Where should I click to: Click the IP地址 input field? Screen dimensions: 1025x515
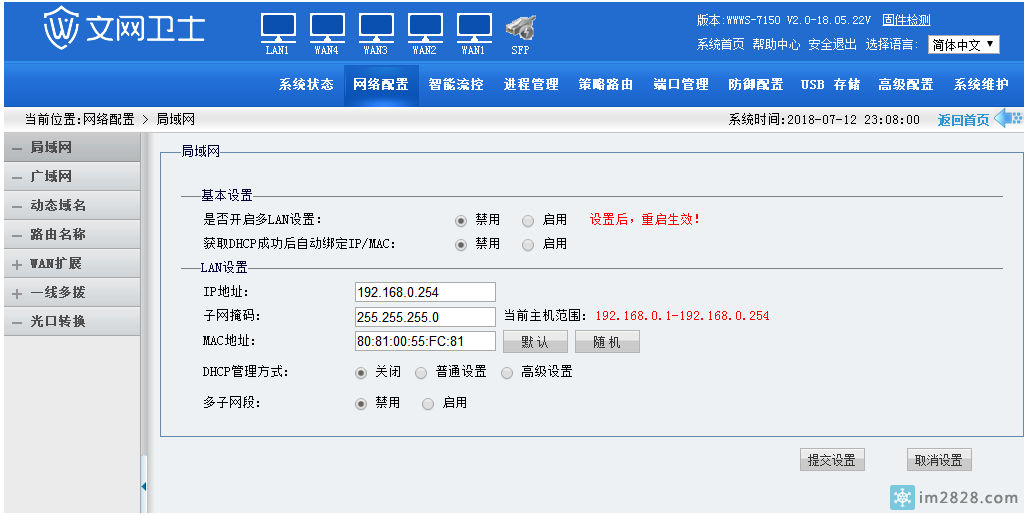tap(425, 292)
